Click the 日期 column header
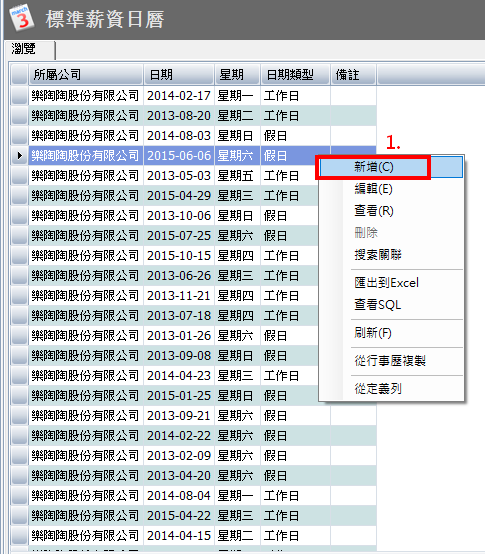Viewport: 485px width, 554px height. pyautogui.click(x=179, y=75)
